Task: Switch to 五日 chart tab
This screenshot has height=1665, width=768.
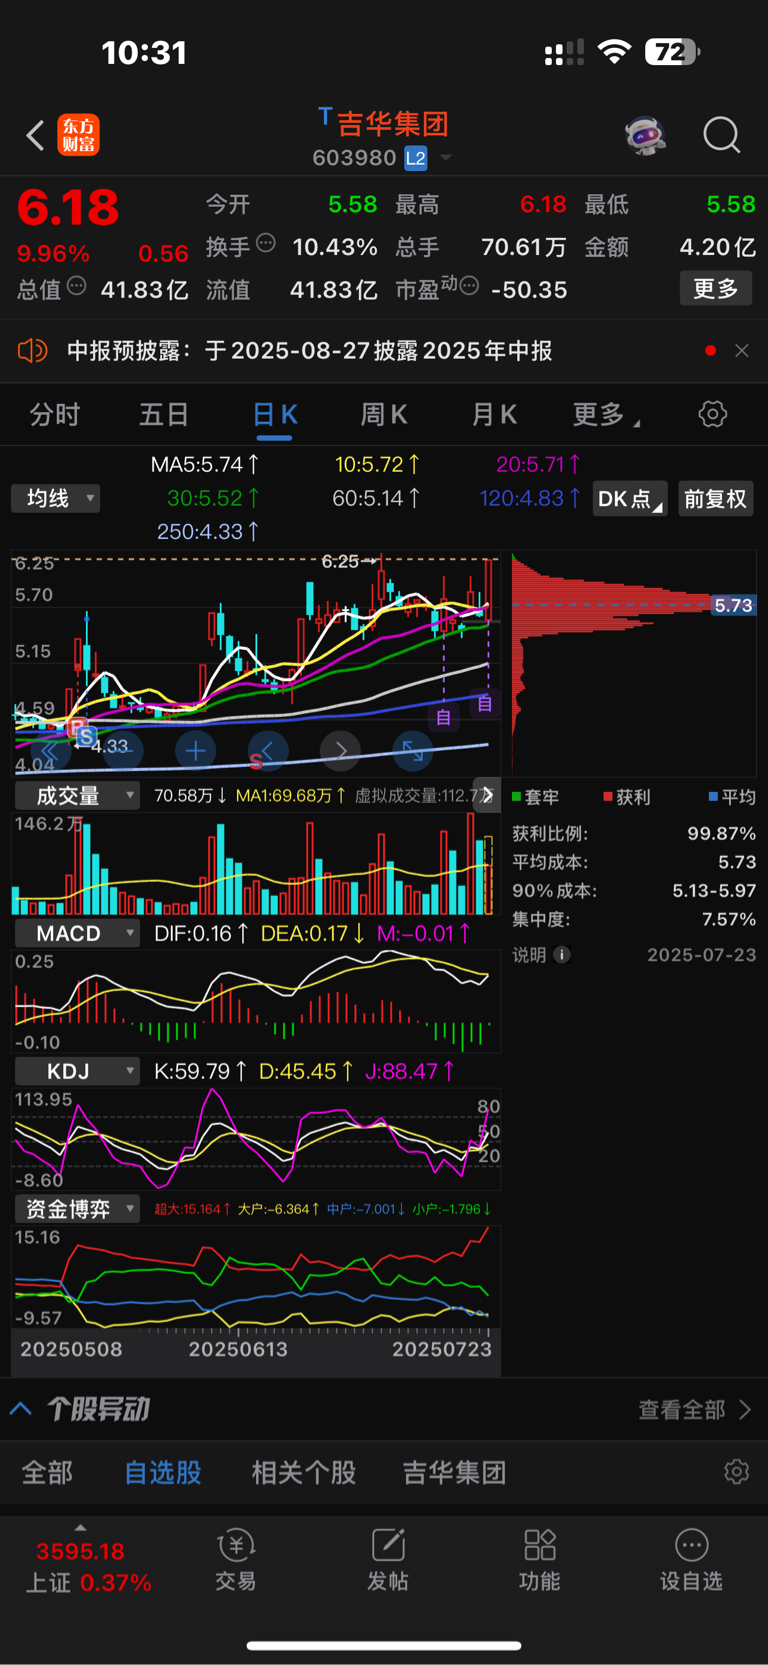Action: click(164, 415)
